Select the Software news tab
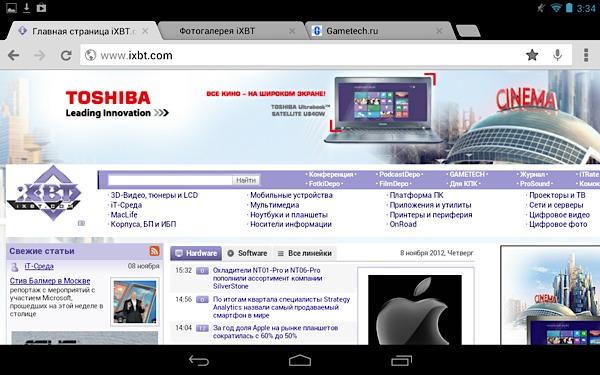This screenshot has height=375, width=600. click(247, 253)
